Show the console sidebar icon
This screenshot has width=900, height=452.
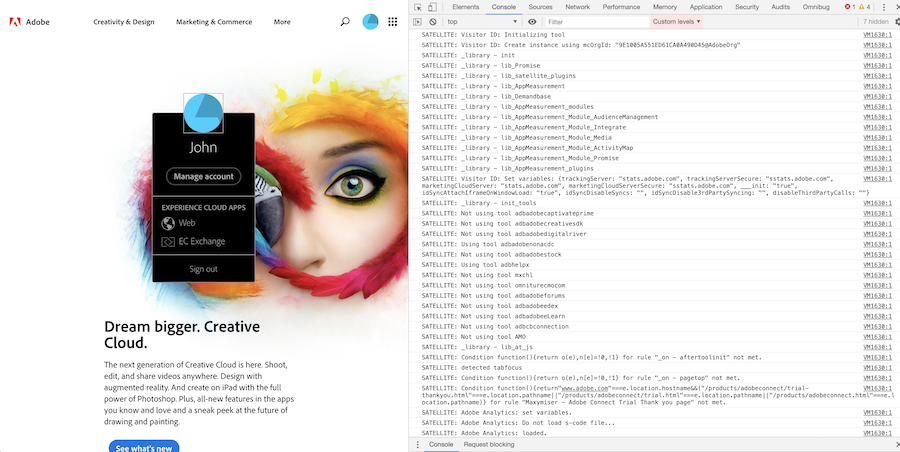(x=417, y=22)
